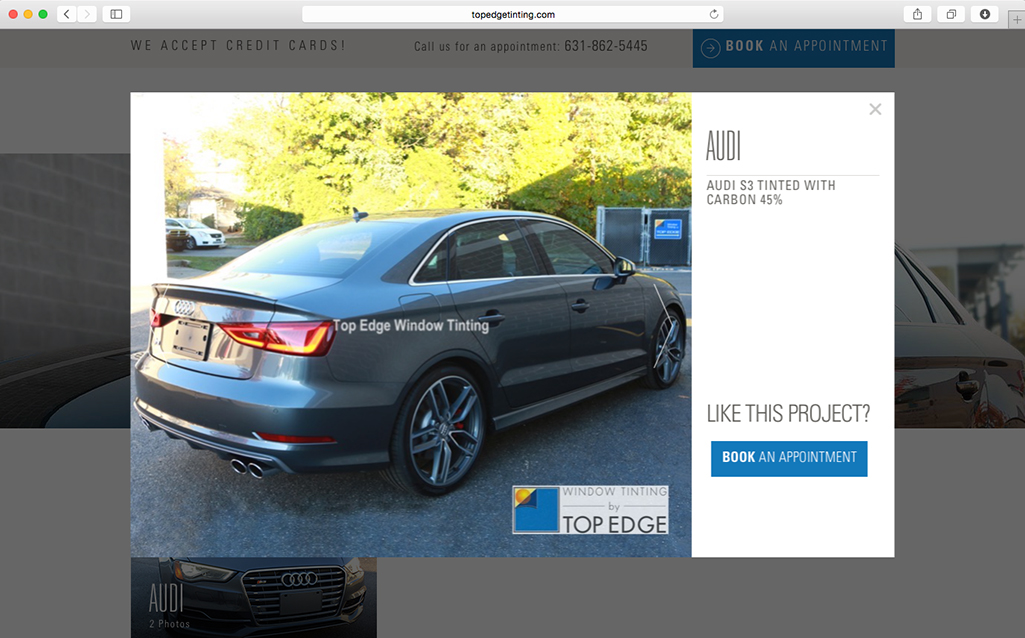Open the Safari downloads list

point(984,14)
